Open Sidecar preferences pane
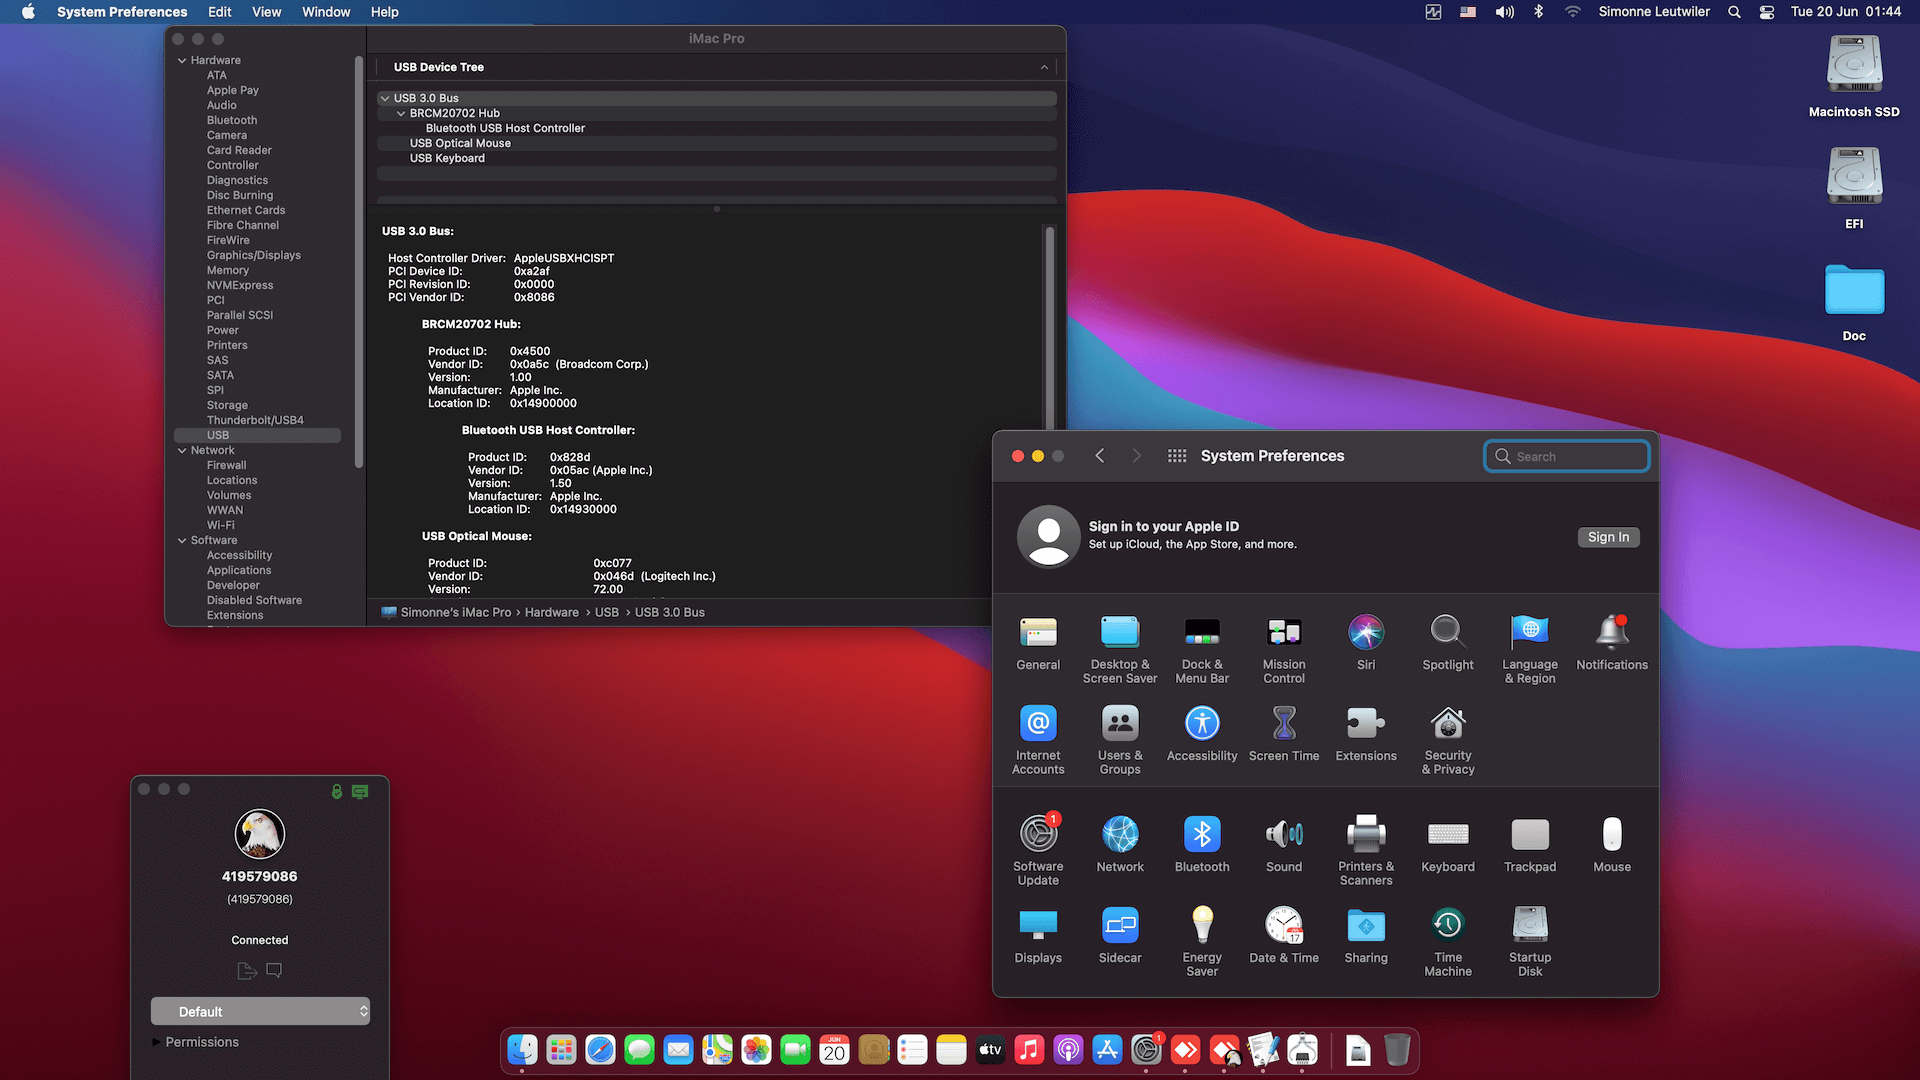Image resolution: width=1920 pixels, height=1080 pixels. [x=1120, y=935]
